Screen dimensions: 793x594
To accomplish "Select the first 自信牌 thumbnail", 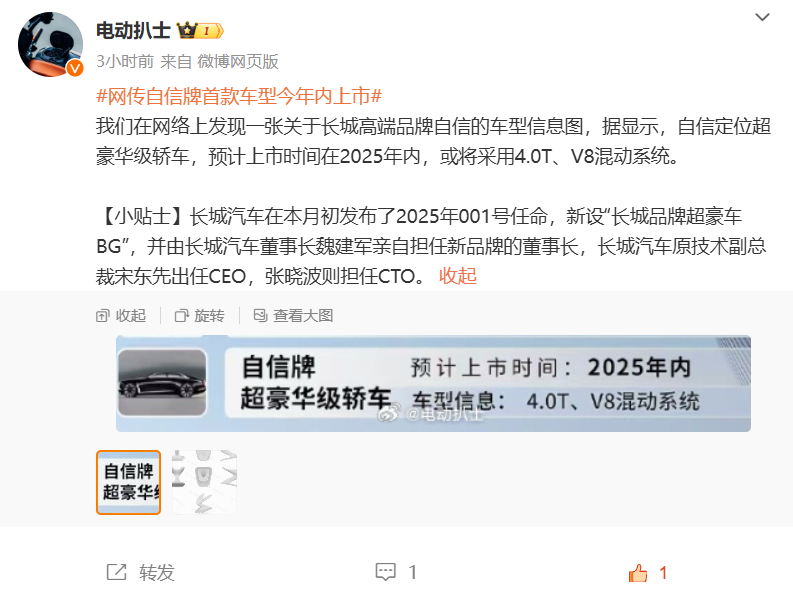I will click(x=128, y=482).
